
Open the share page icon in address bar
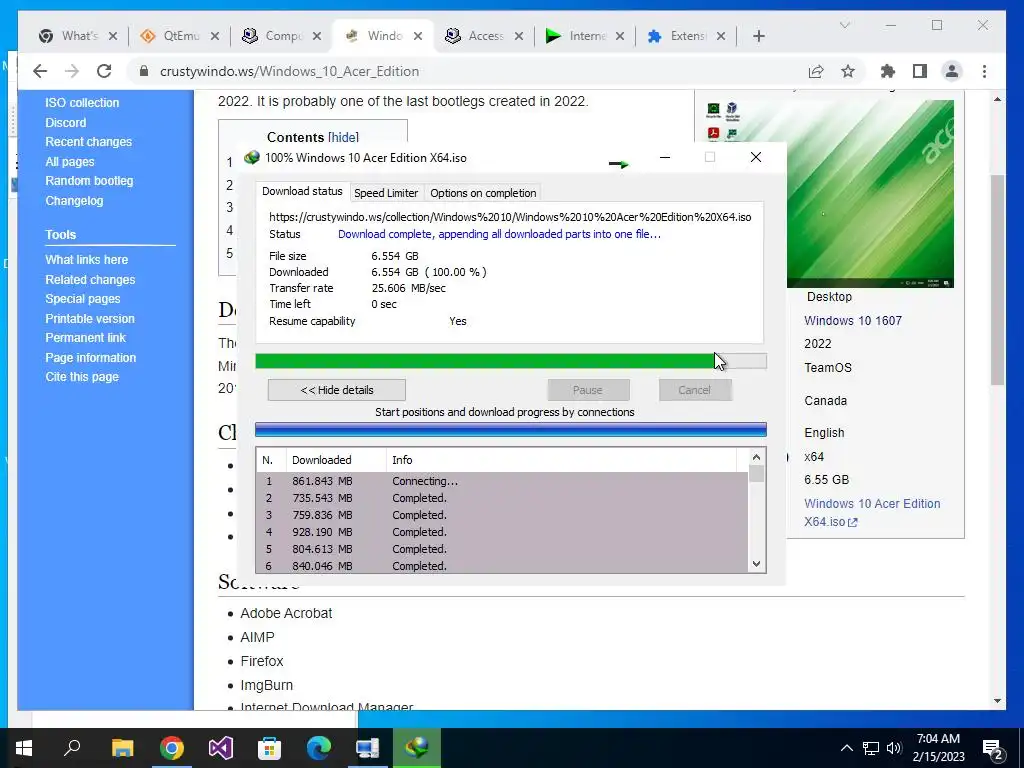(x=816, y=71)
